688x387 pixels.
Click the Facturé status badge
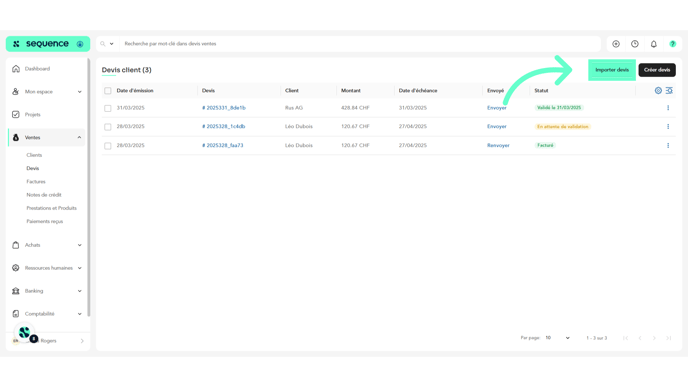(x=545, y=145)
